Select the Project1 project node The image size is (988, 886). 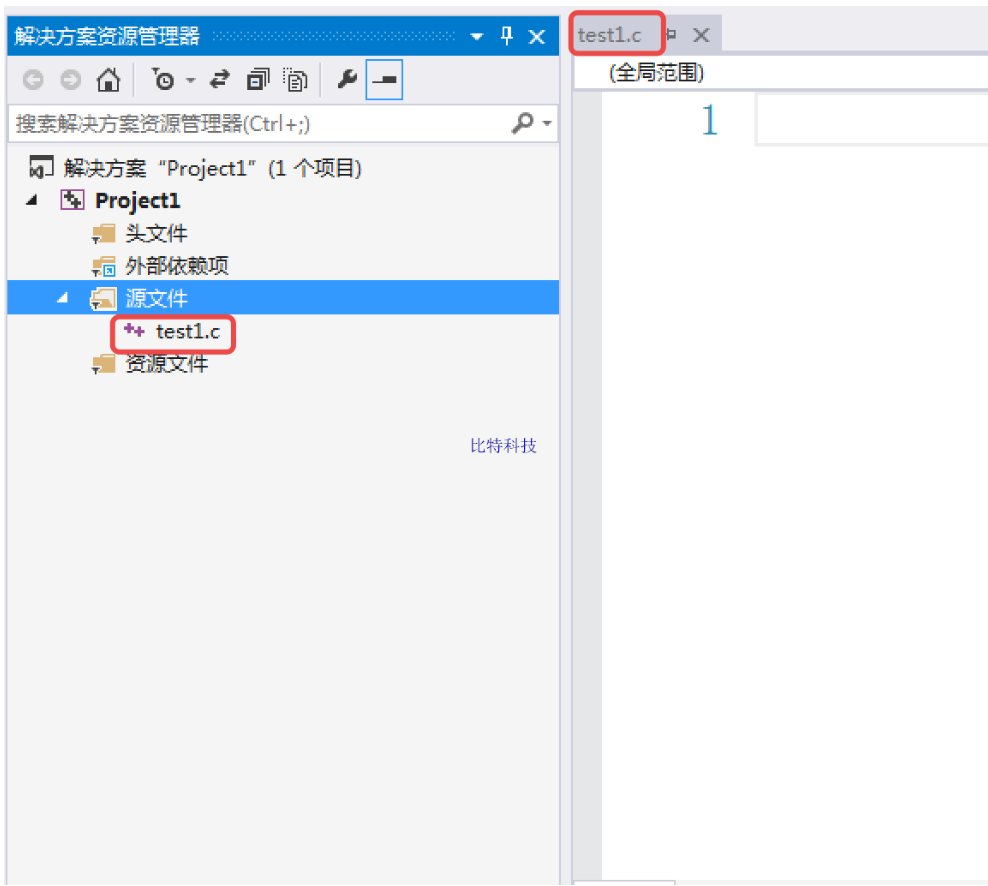pyautogui.click(x=137, y=200)
